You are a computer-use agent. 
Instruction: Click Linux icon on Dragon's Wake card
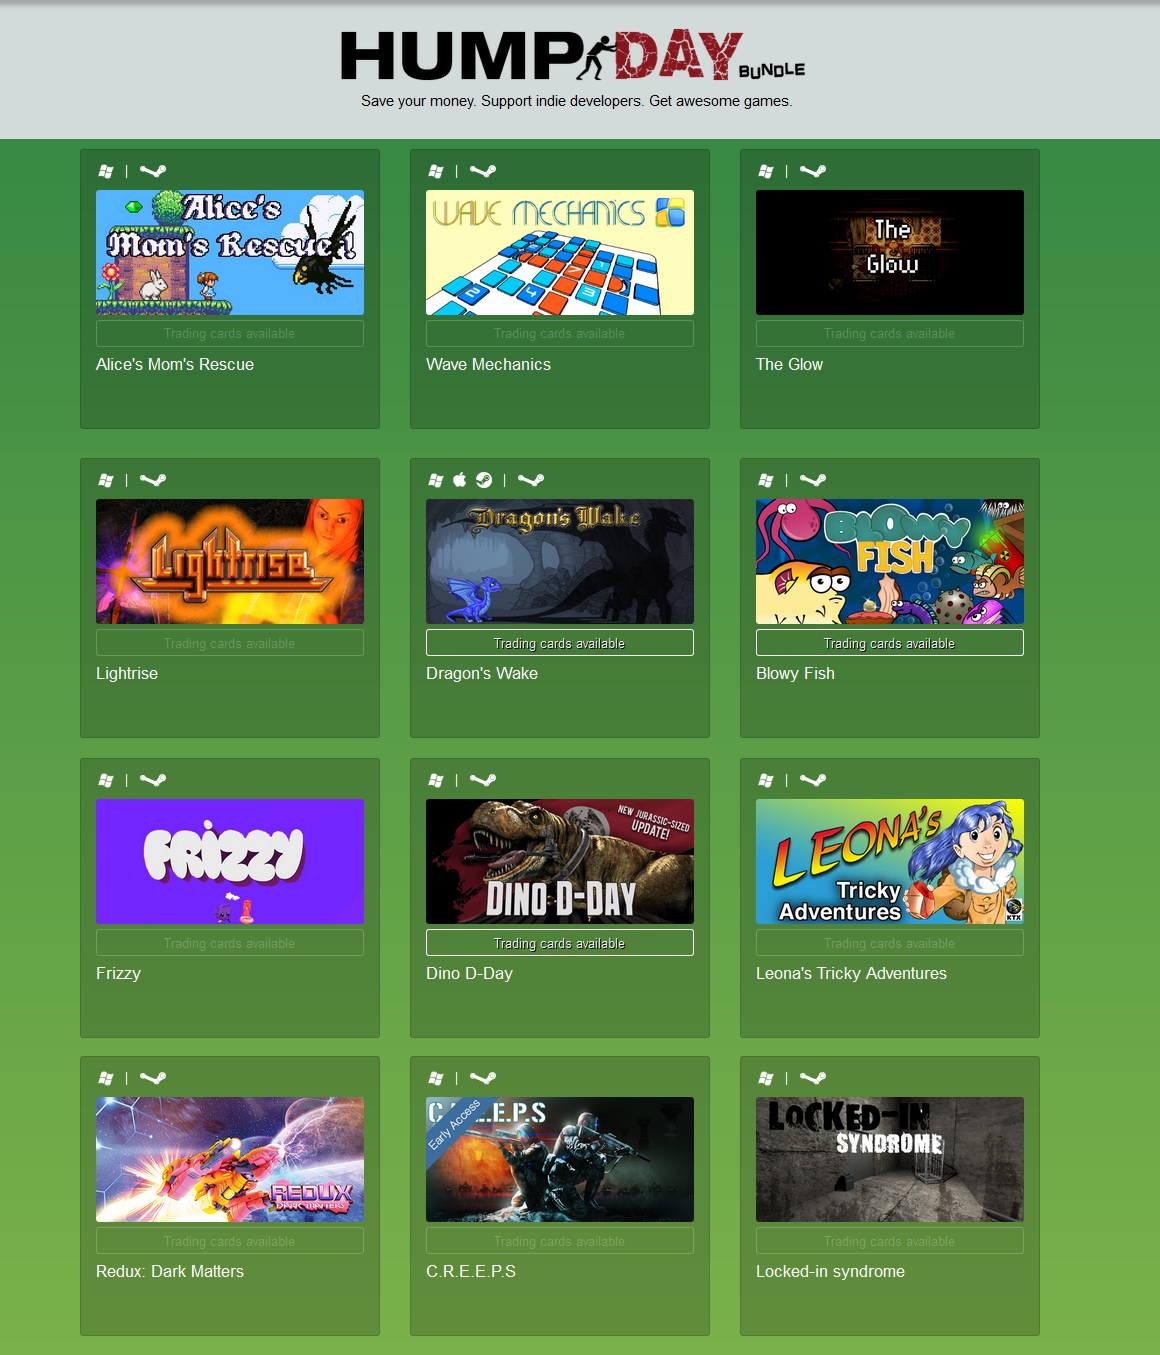click(x=484, y=480)
